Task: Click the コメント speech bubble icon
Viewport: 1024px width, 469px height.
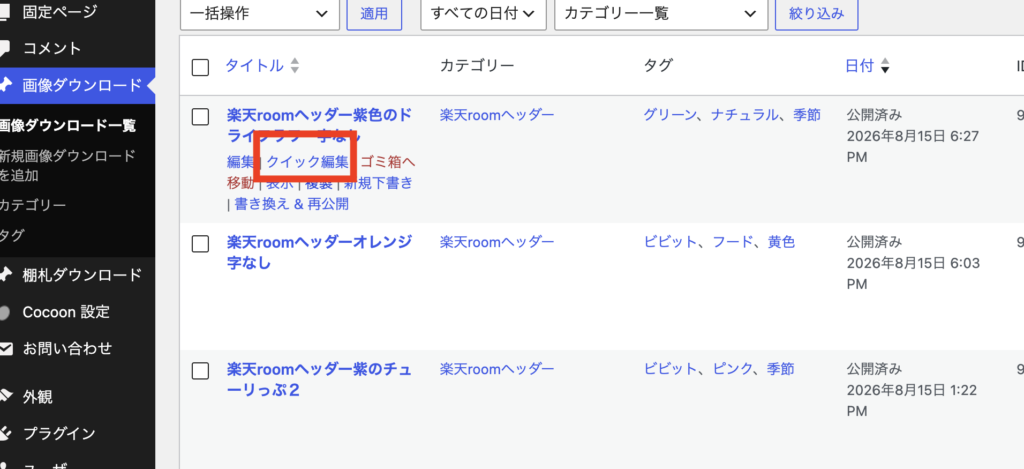Action: click(5, 48)
